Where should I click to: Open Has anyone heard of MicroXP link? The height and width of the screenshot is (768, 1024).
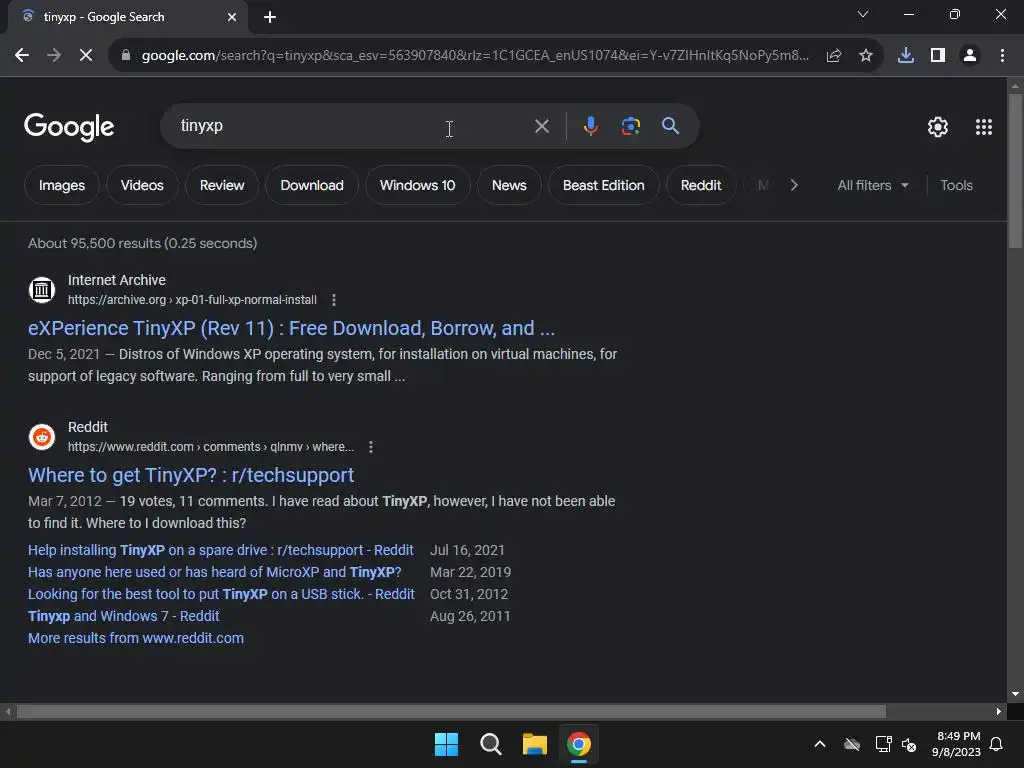[x=214, y=572]
